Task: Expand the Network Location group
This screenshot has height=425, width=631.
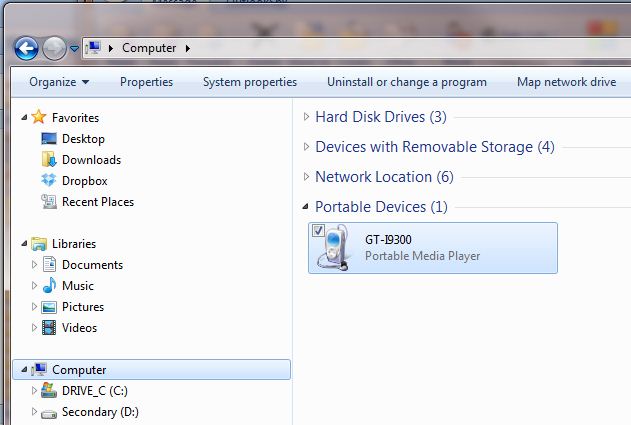Action: (306, 176)
